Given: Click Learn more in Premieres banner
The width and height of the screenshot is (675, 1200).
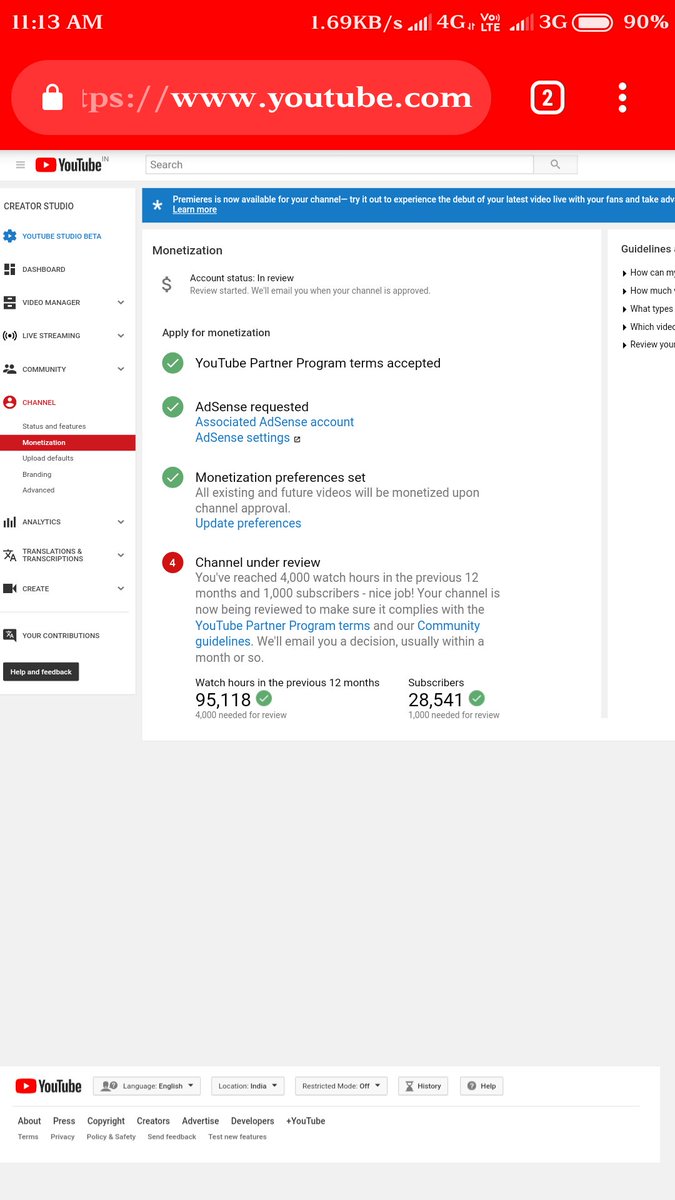Looking at the screenshot, I should point(194,210).
